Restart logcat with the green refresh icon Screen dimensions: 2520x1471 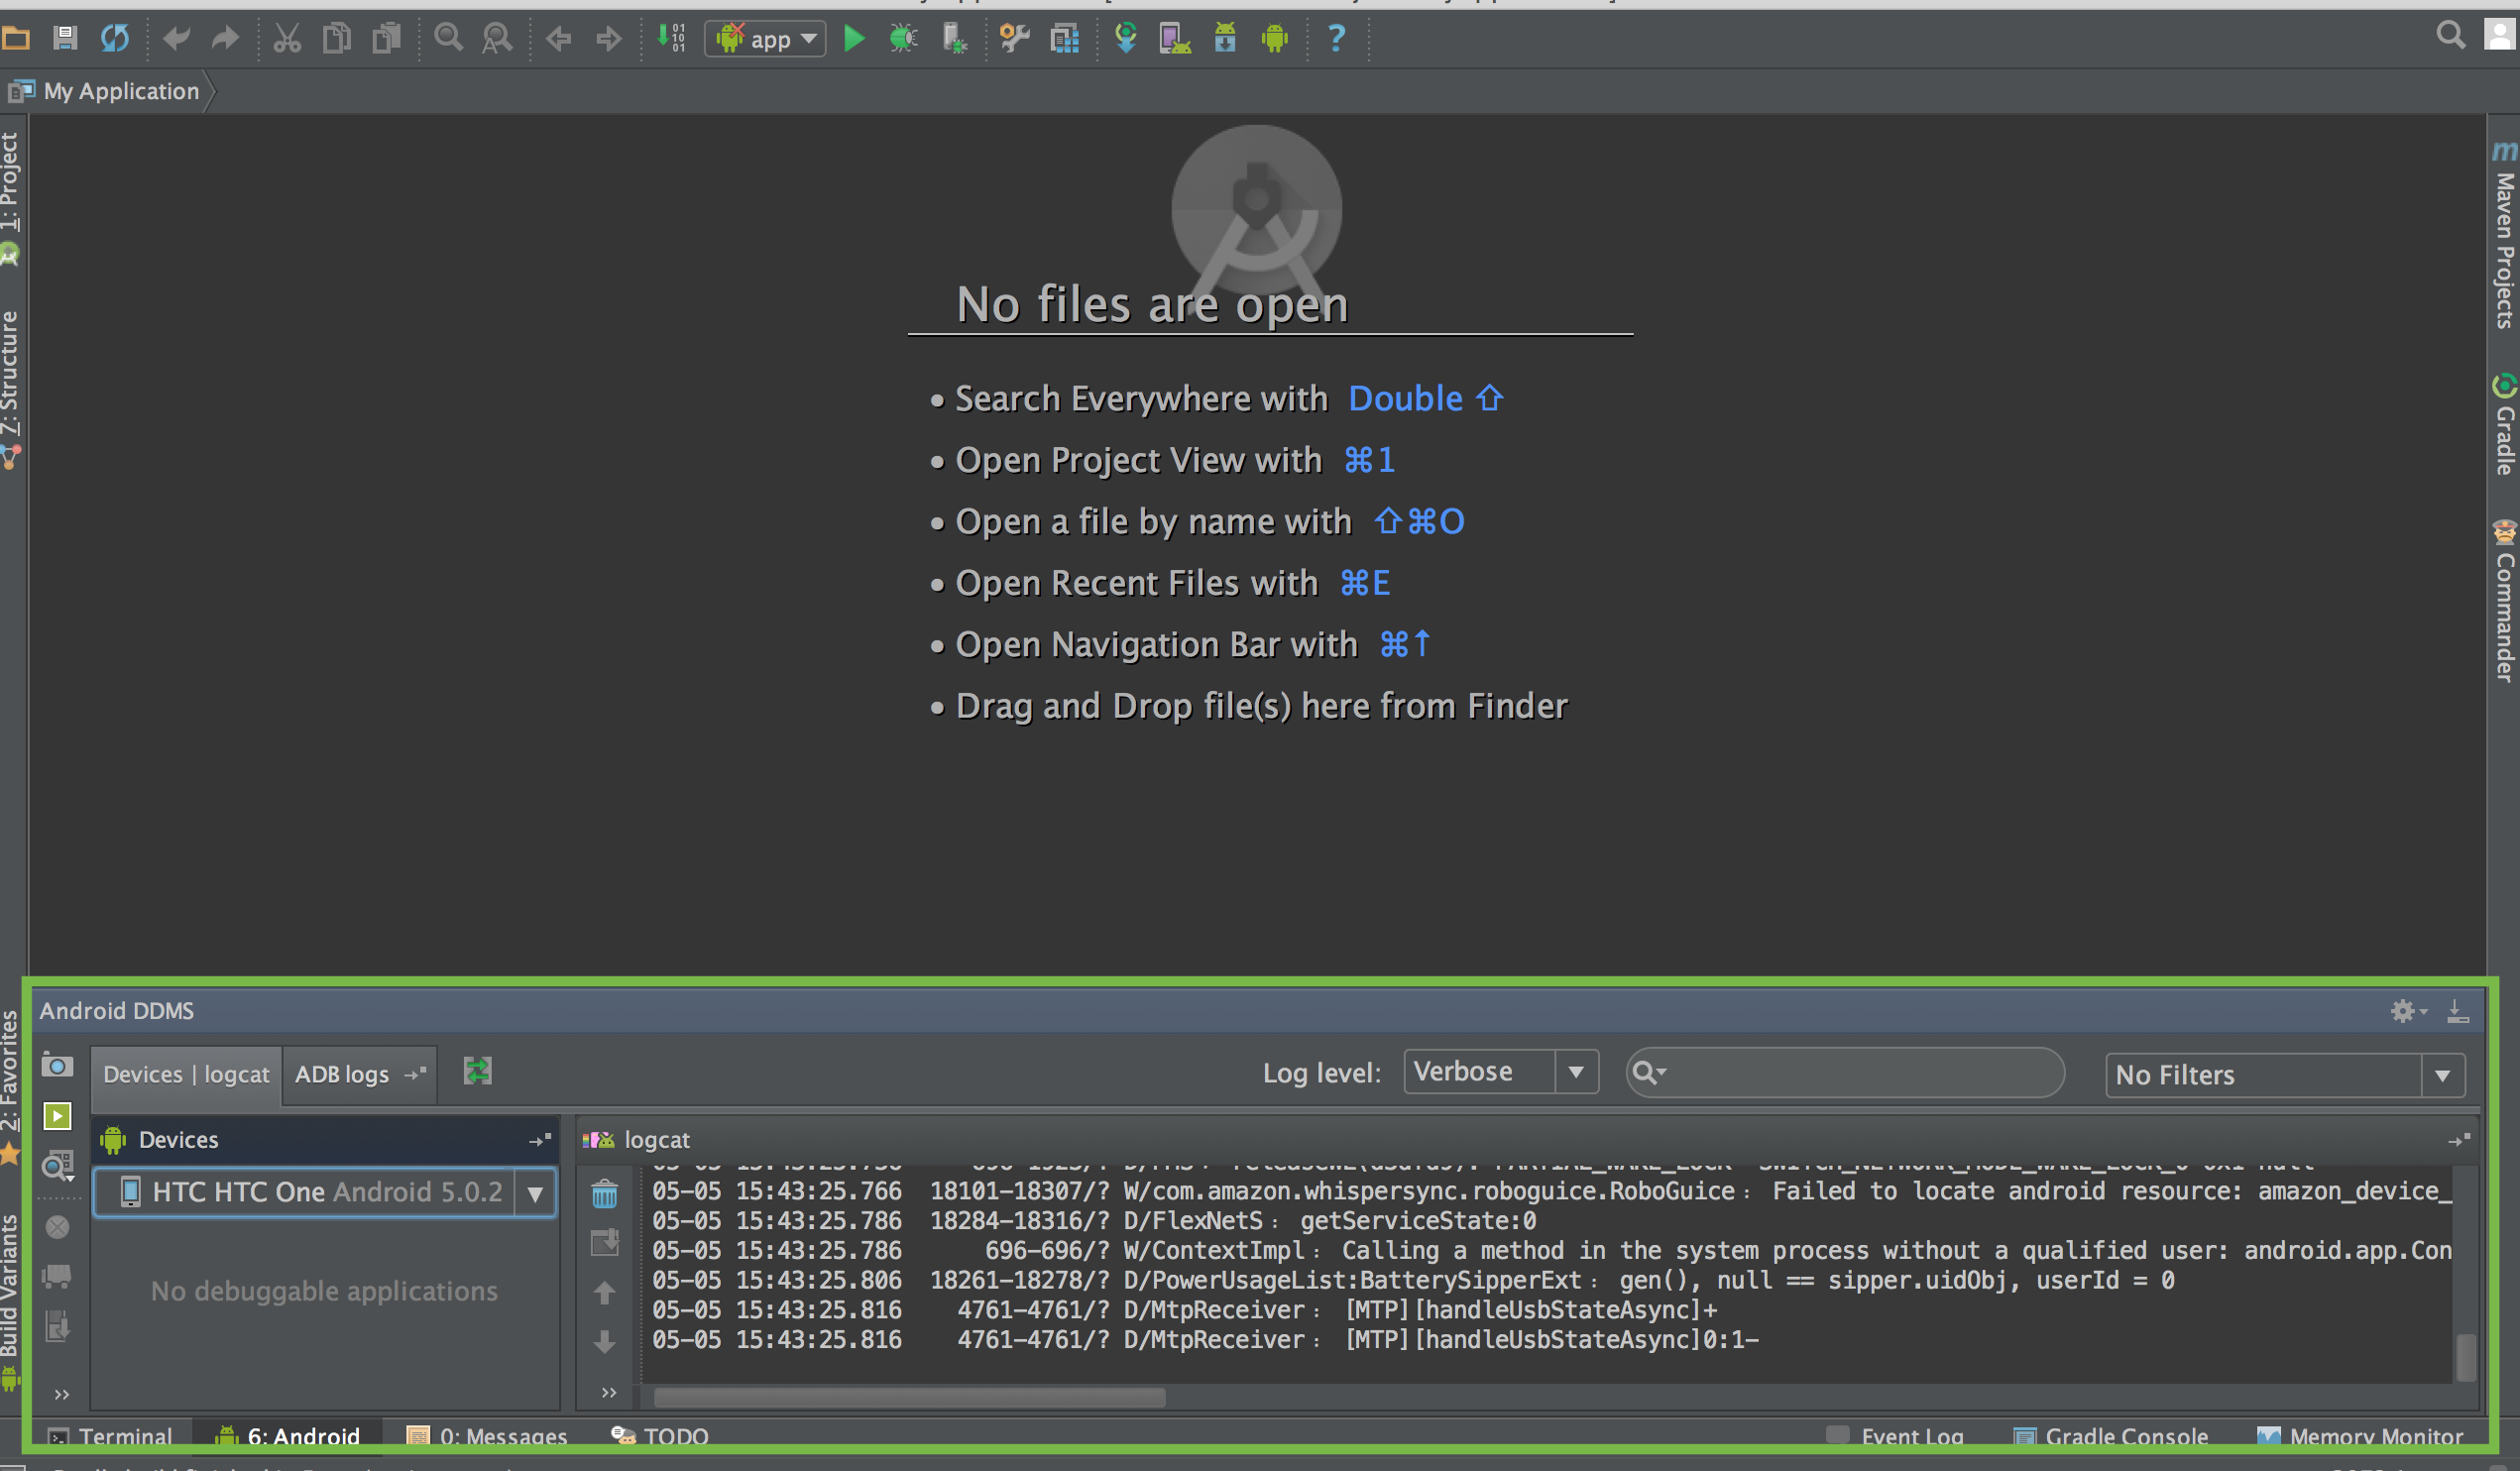tap(477, 1072)
